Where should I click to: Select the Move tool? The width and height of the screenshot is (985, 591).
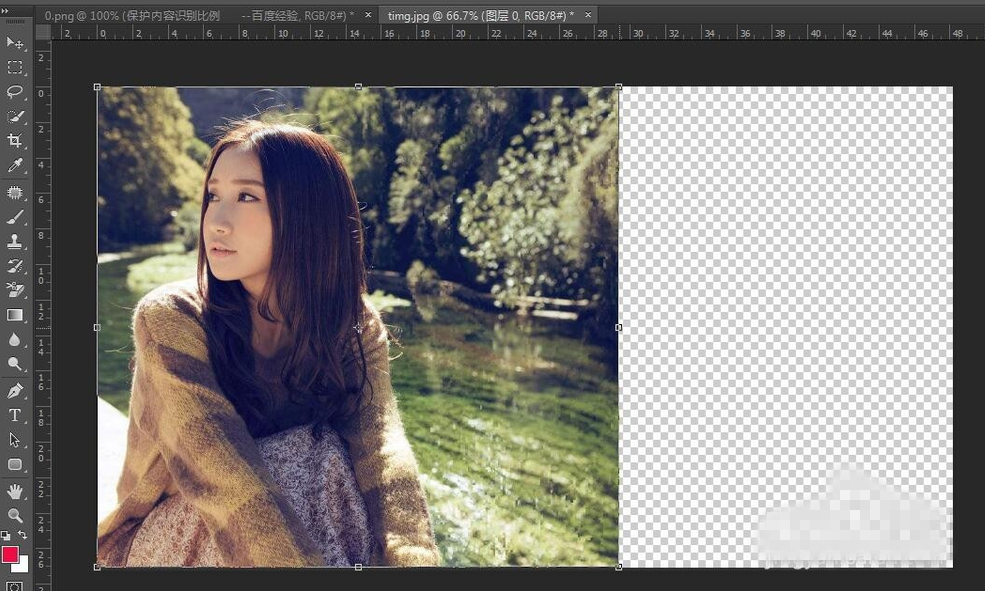coord(15,43)
